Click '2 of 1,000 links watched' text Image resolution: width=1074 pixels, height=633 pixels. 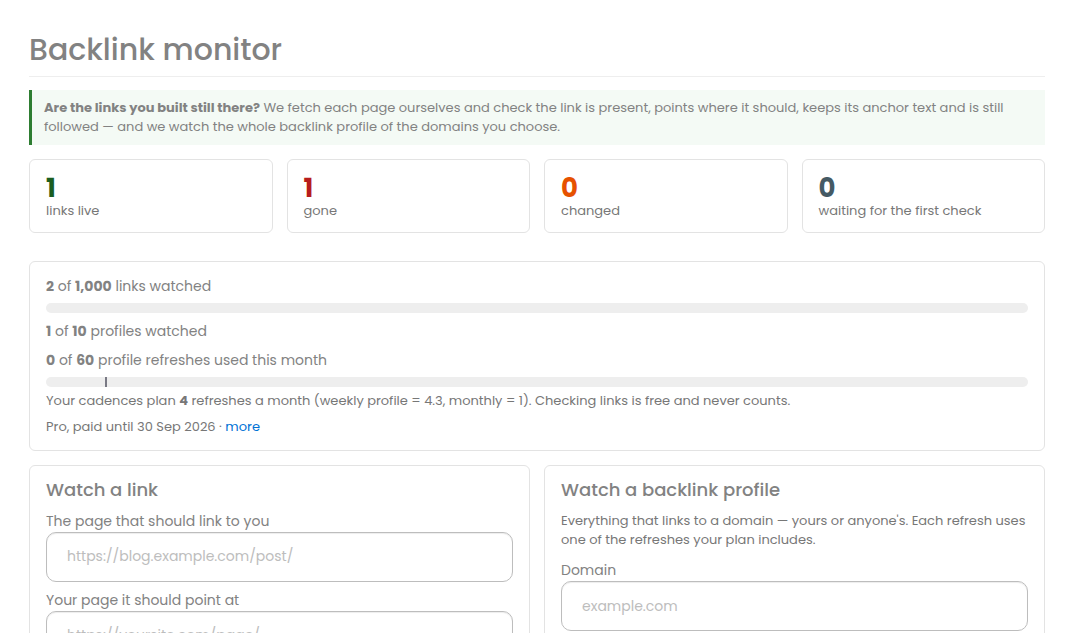click(x=128, y=286)
